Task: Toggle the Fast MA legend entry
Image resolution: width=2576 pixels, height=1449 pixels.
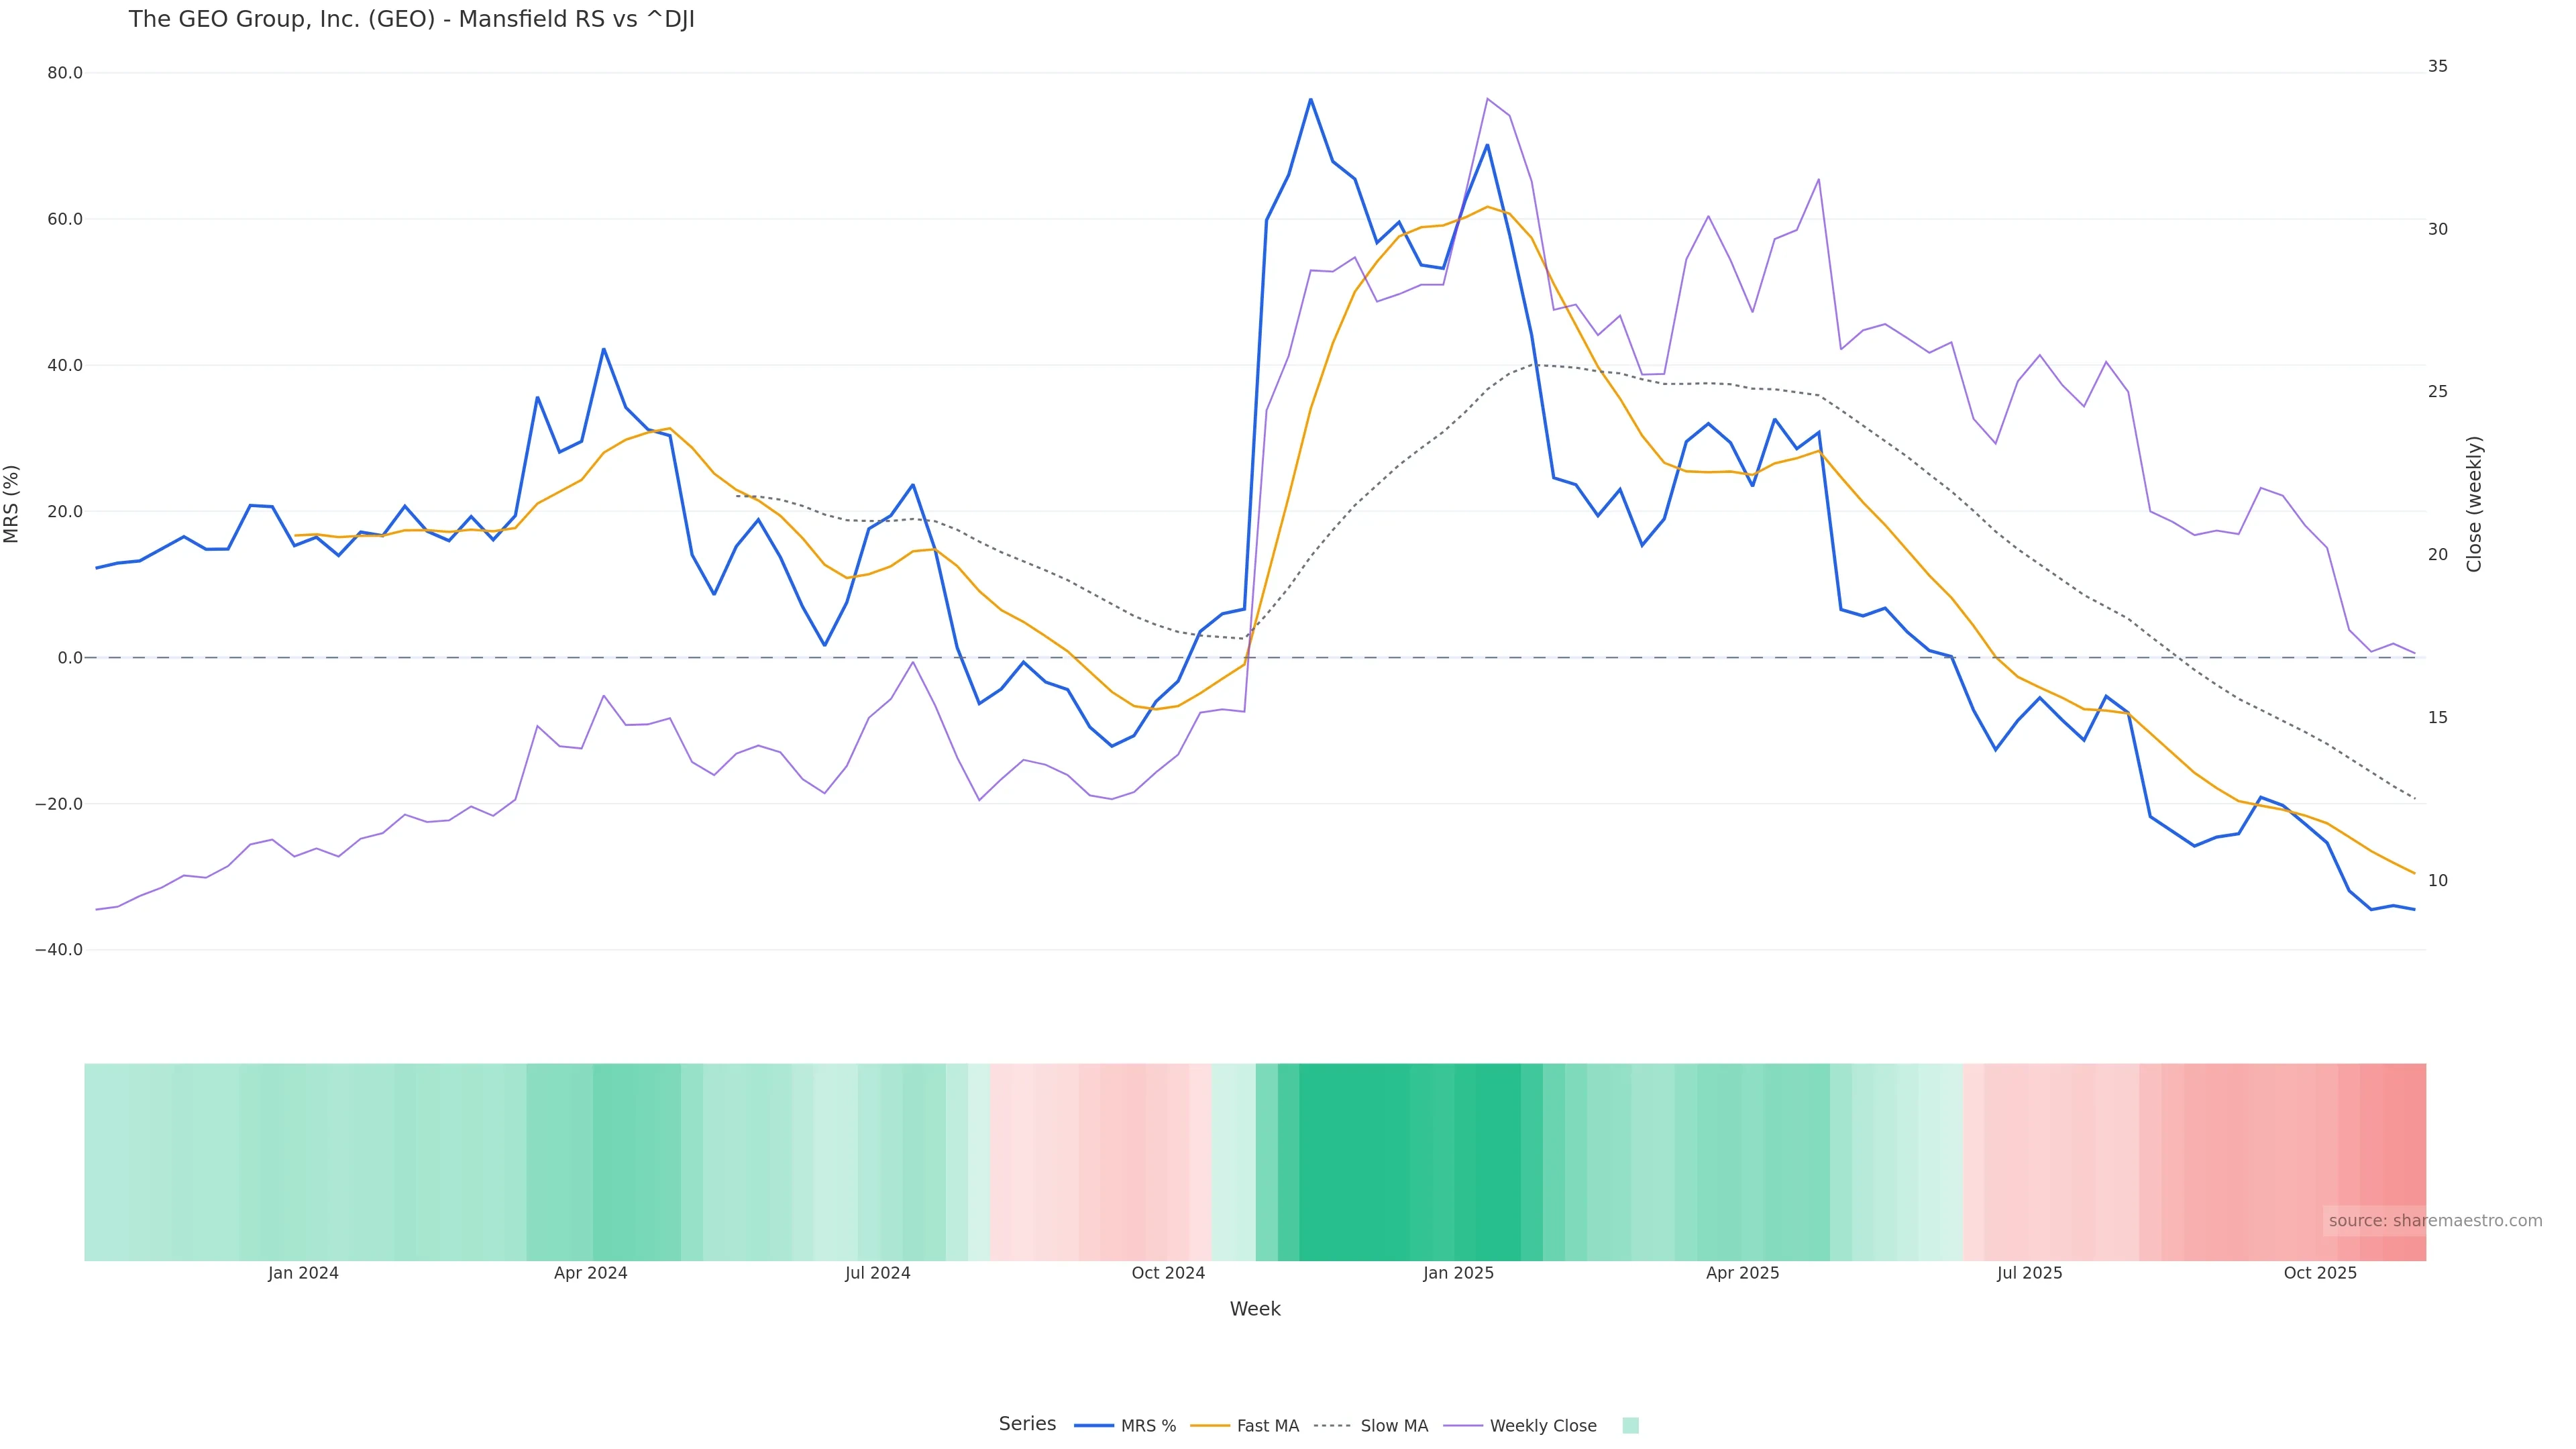Action: pos(1267,1426)
